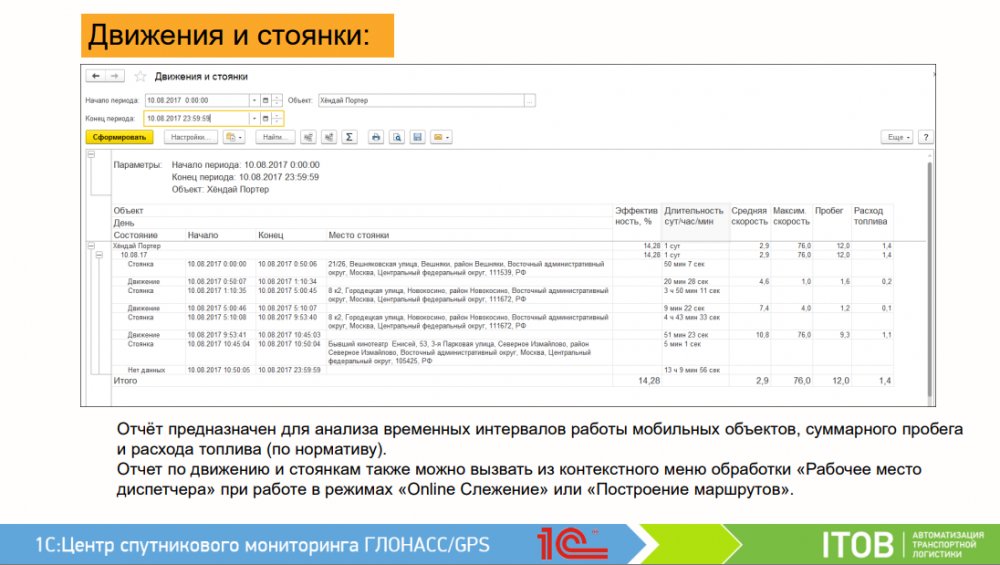Open the Настройки... settings button
The image size is (1000, 565).
coord(191,137)
